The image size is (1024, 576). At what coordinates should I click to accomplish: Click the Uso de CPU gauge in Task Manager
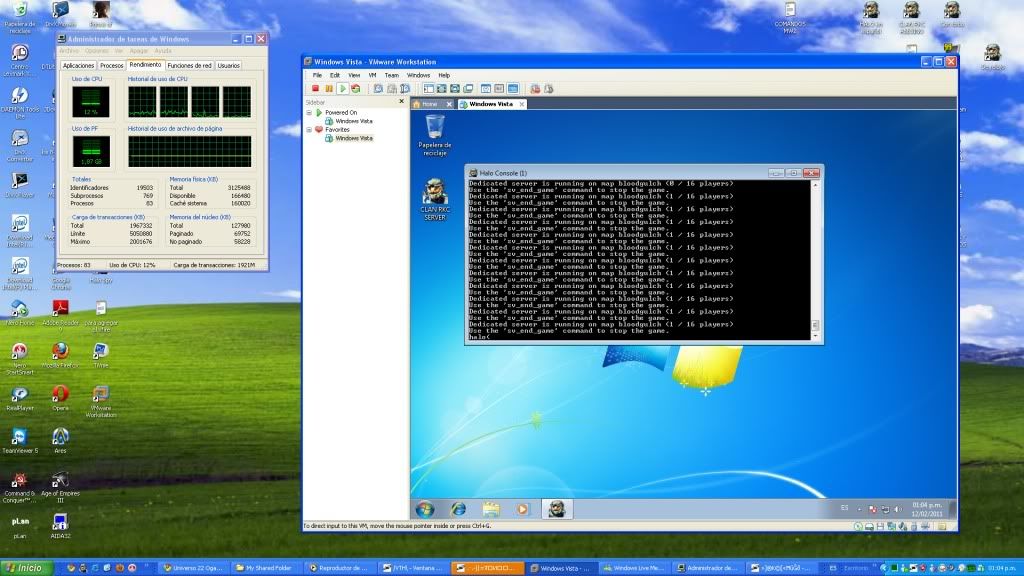91,102
